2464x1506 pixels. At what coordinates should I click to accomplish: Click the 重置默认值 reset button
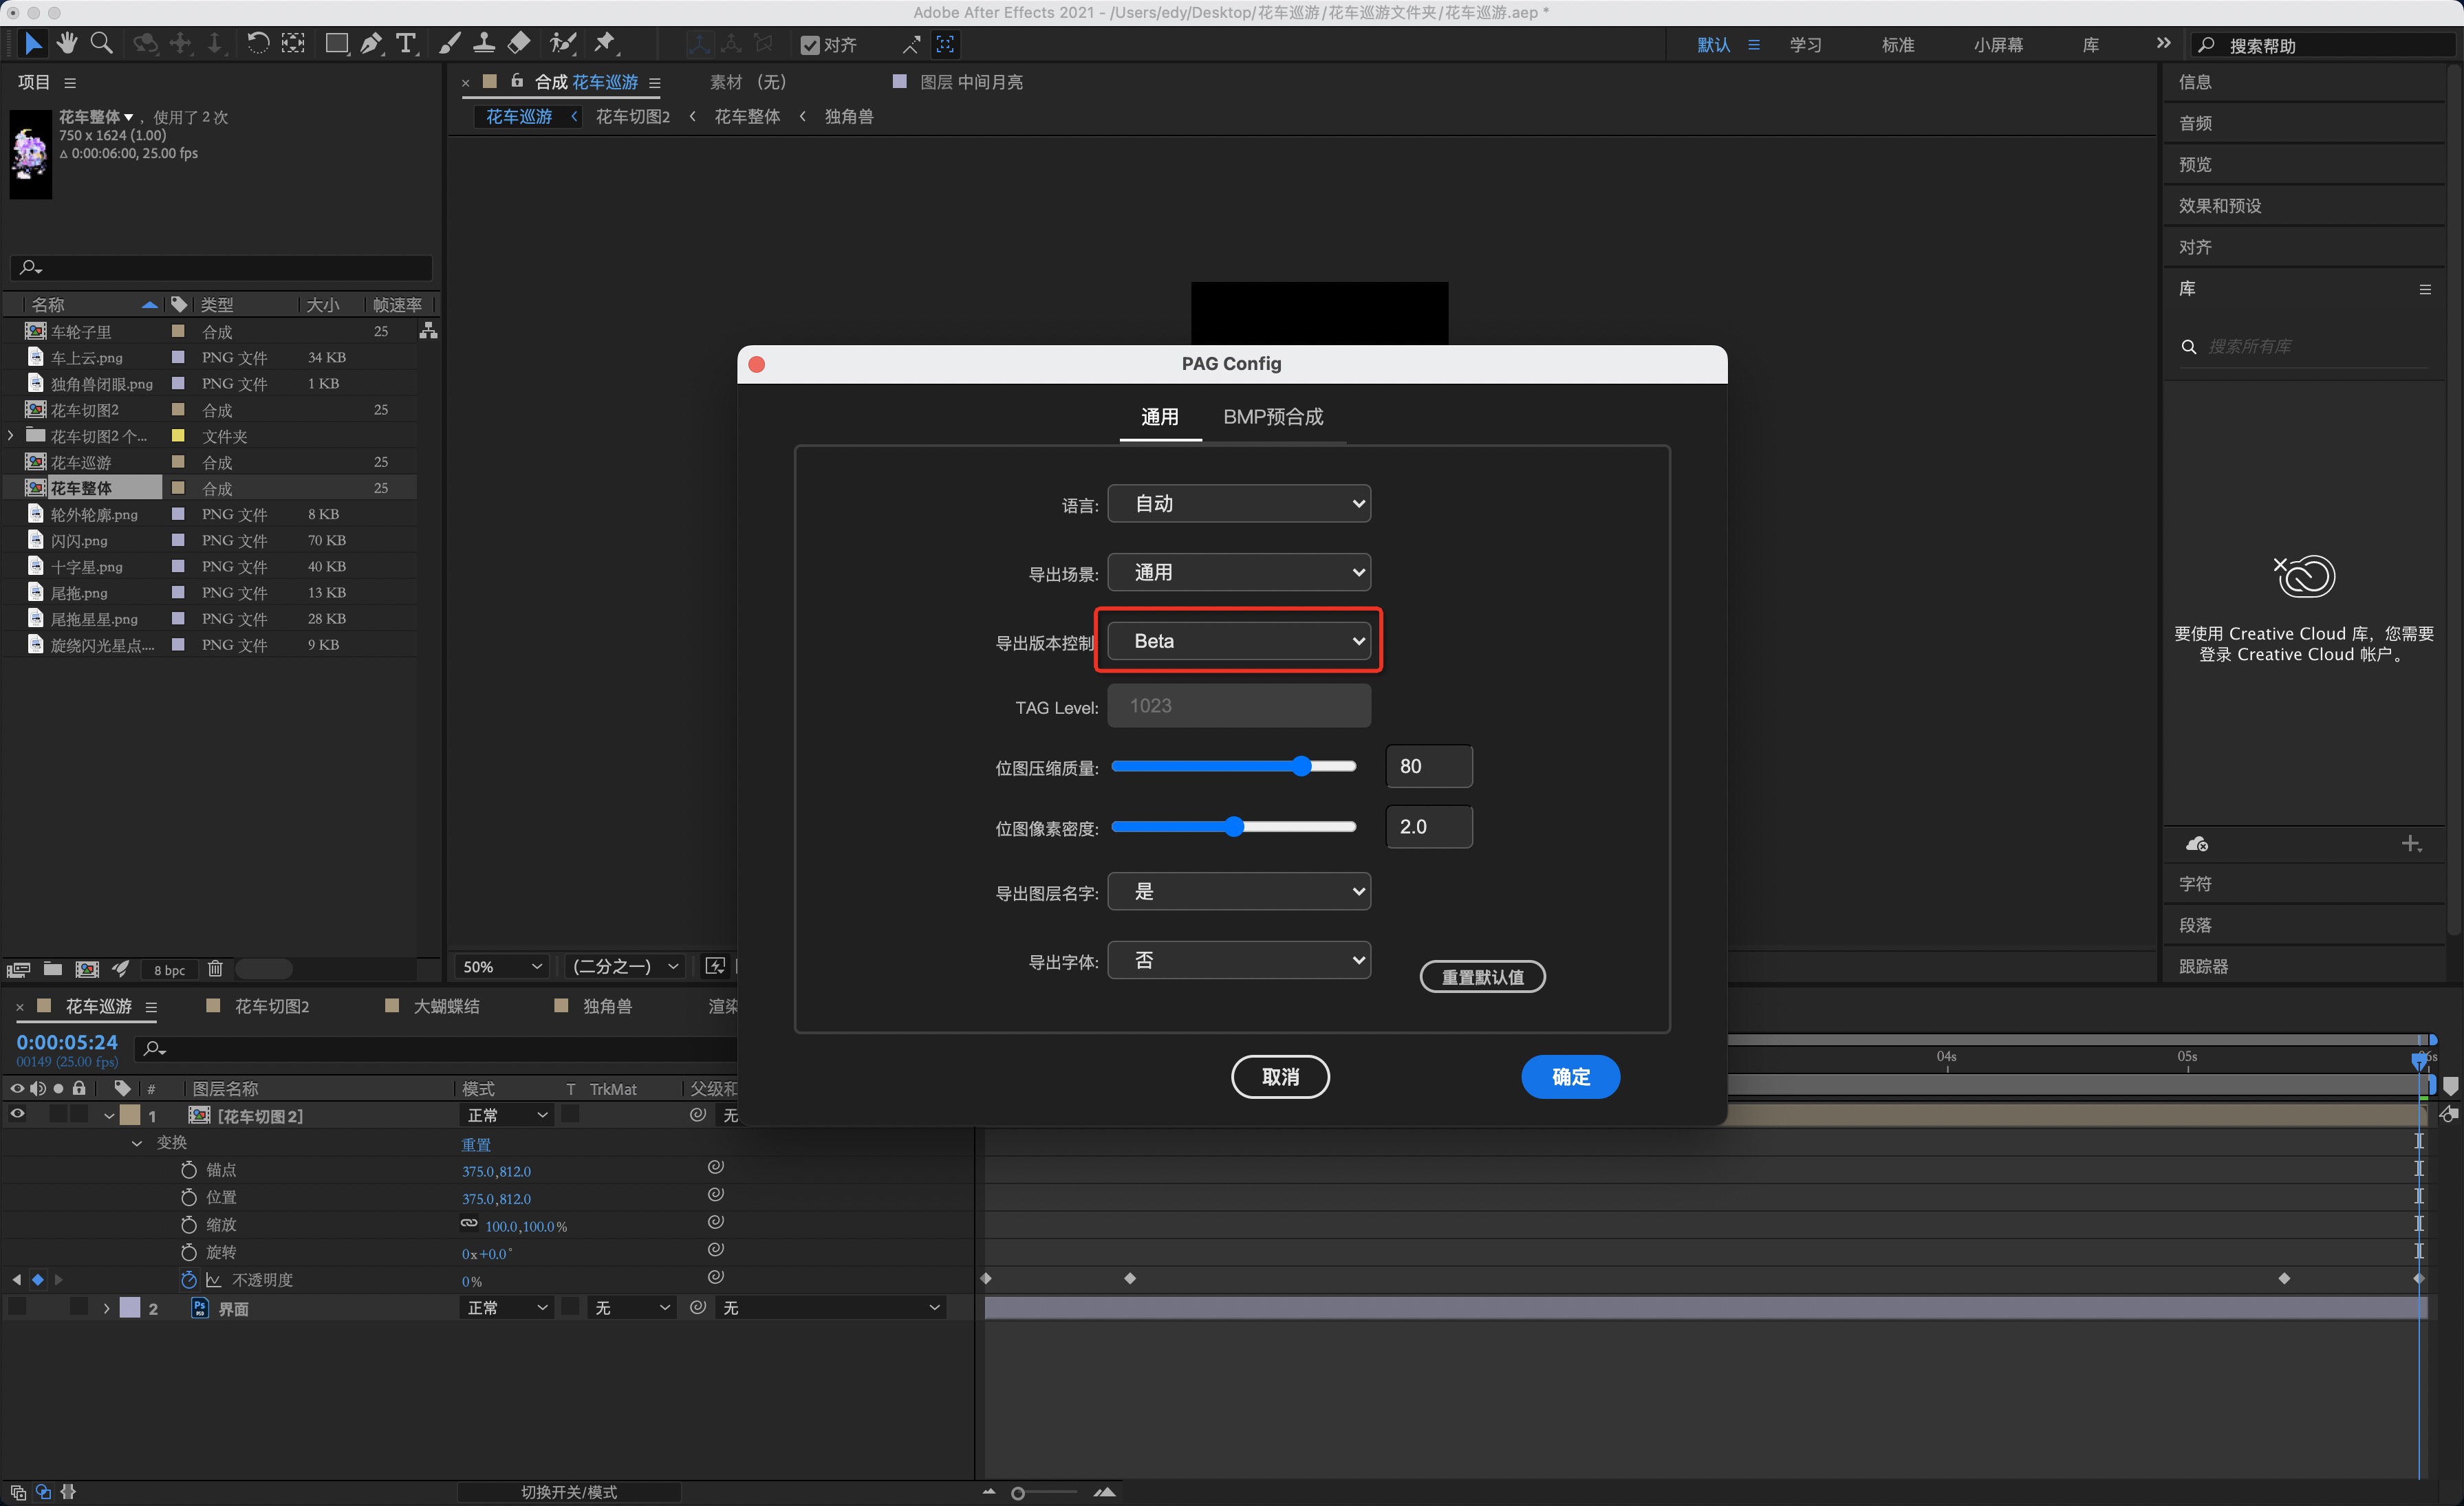click(1482, 976)
